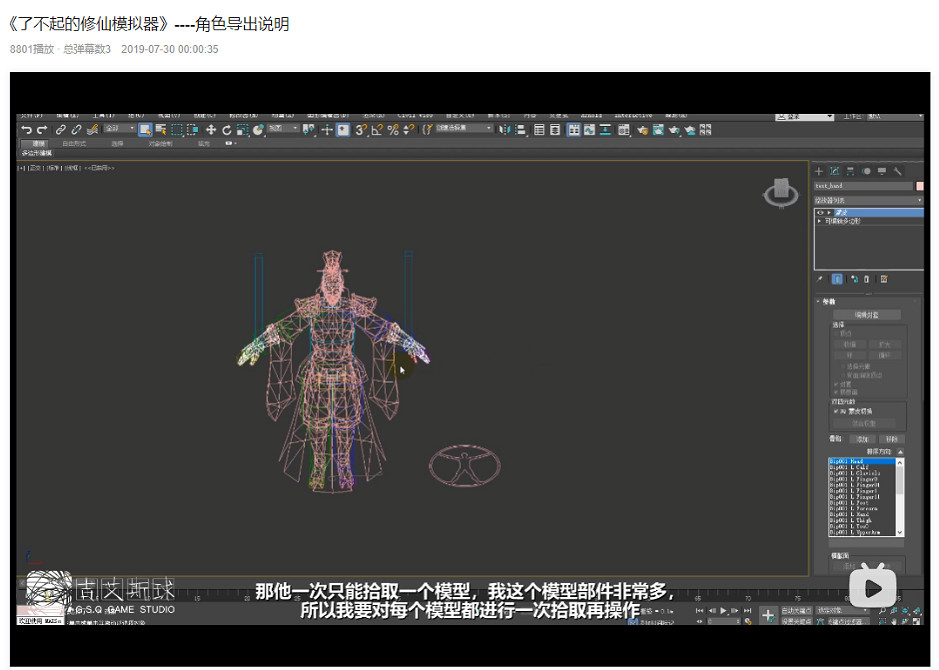Image resolution: width=939 pixels, height=670 pixels.
Task: Open the 渲染 menu in the menu bar
Action: coord(374,114)
